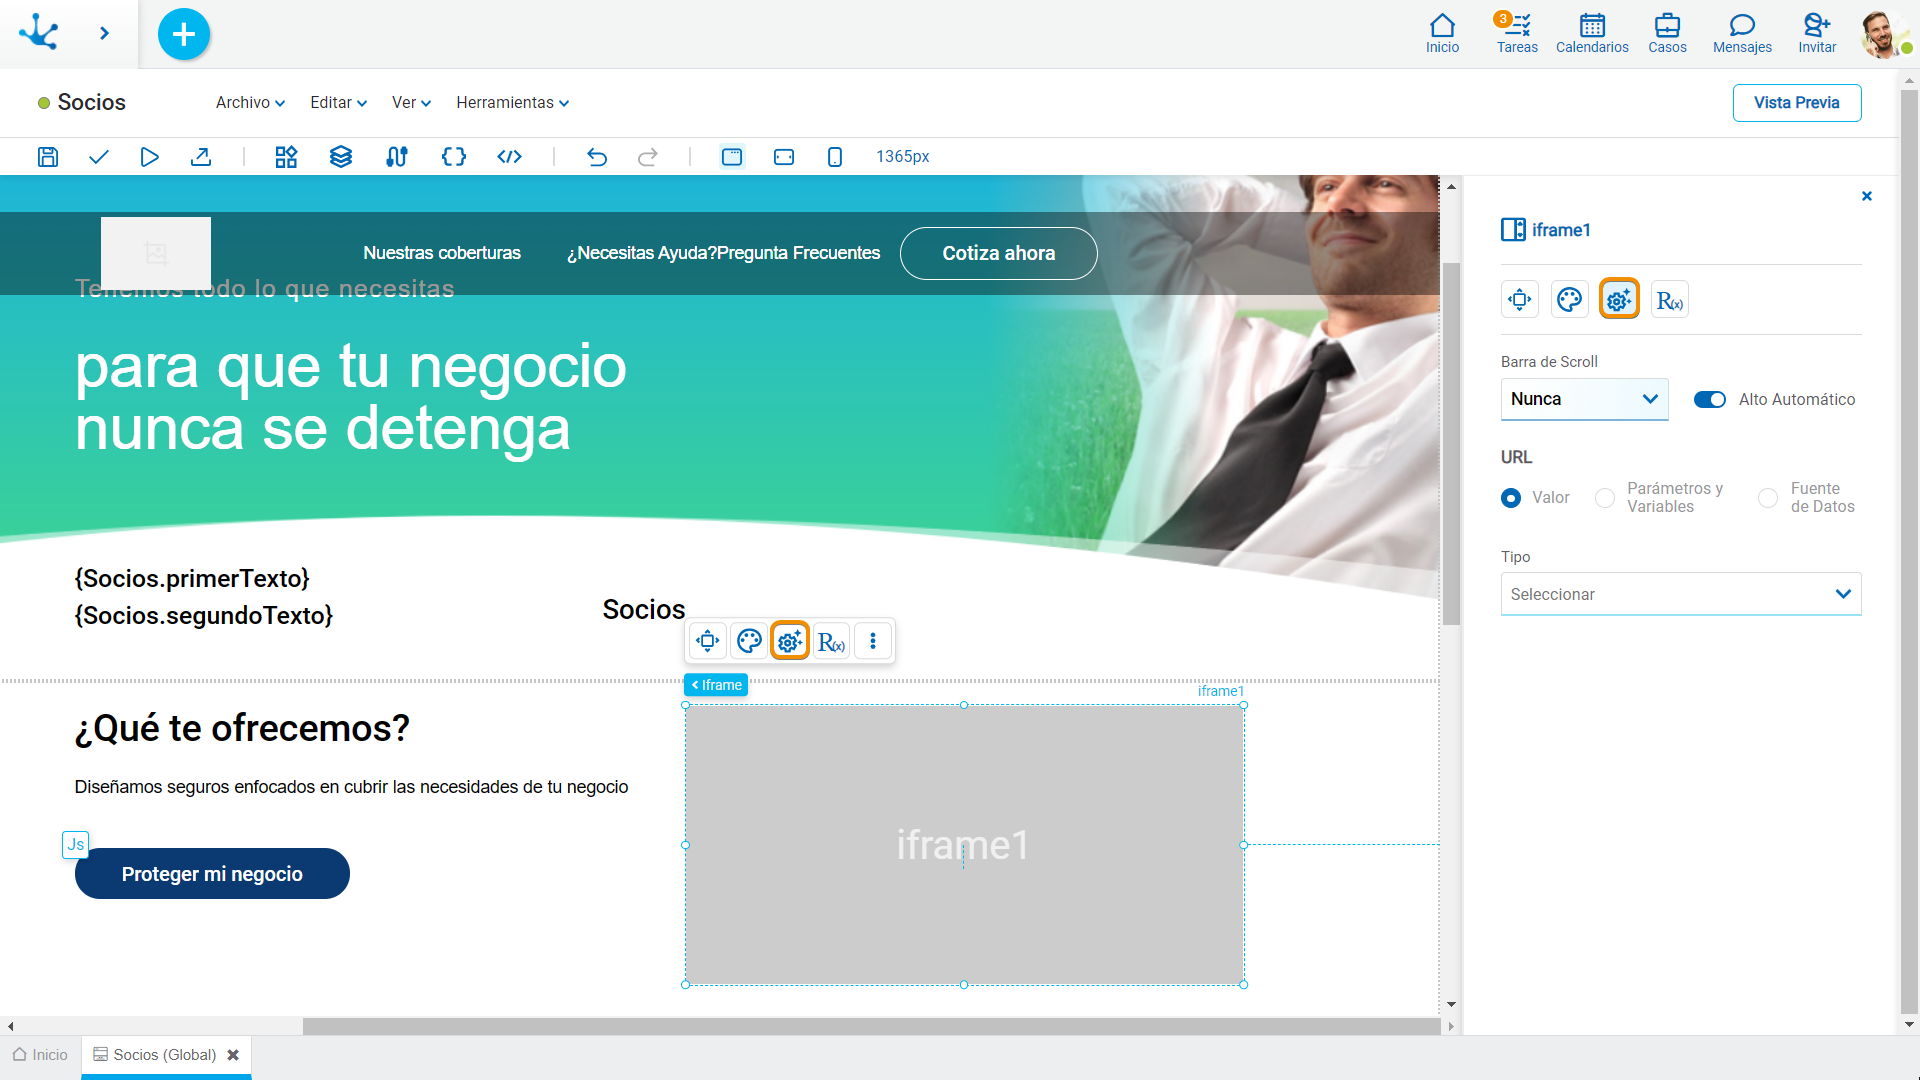Toggle Alto Automático switch
1920x1080 pixels.
1710,400
